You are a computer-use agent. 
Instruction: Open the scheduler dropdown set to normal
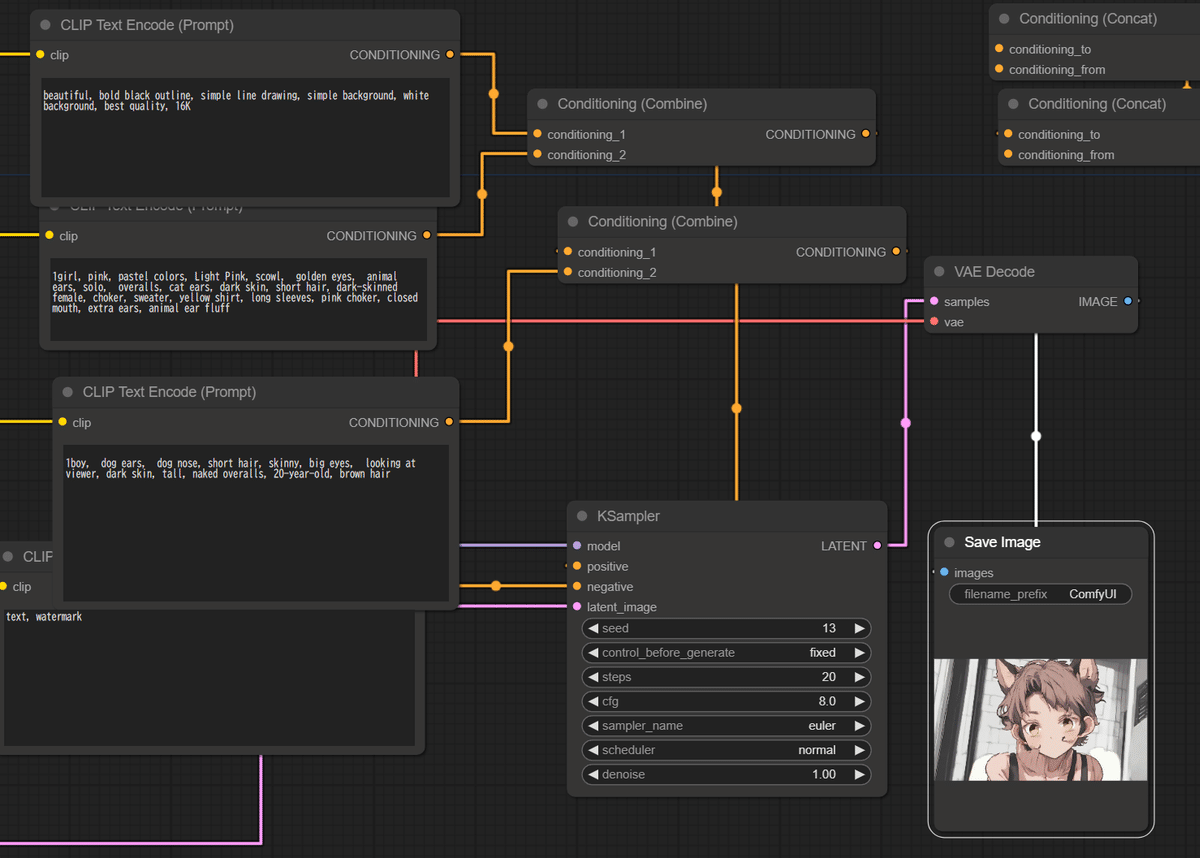point(726,750)
